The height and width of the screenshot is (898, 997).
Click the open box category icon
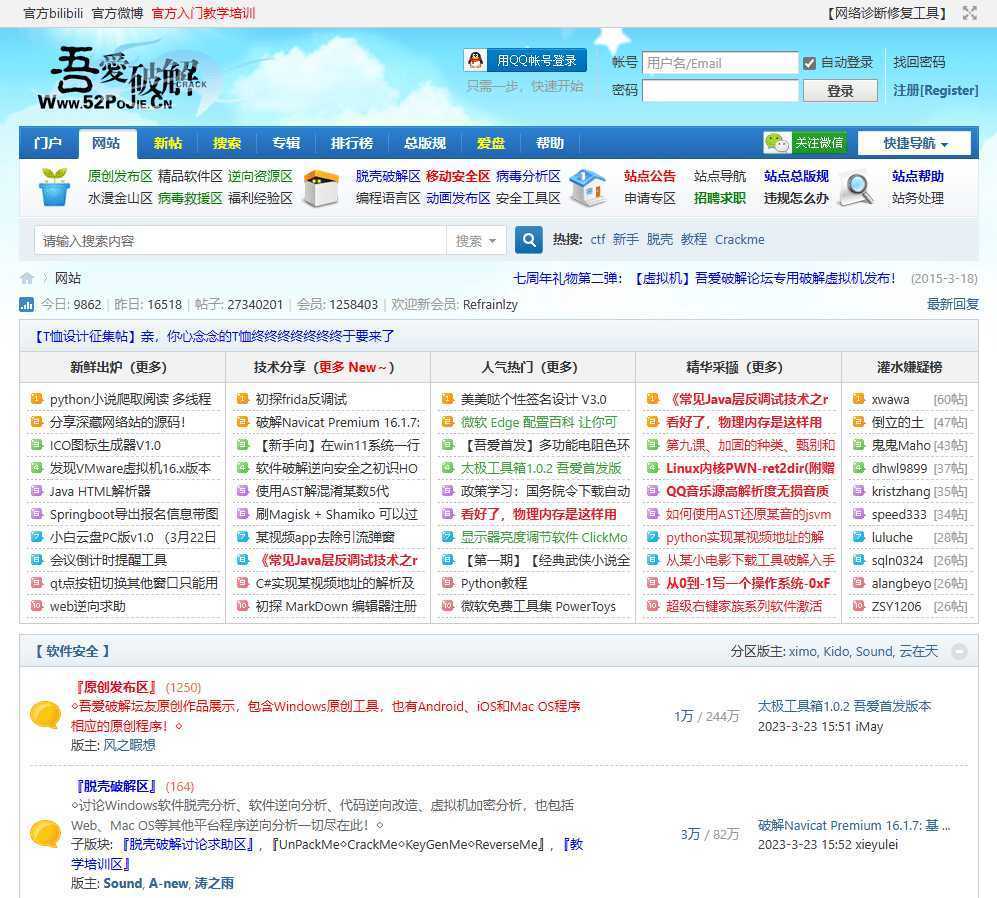click(321, 188)
